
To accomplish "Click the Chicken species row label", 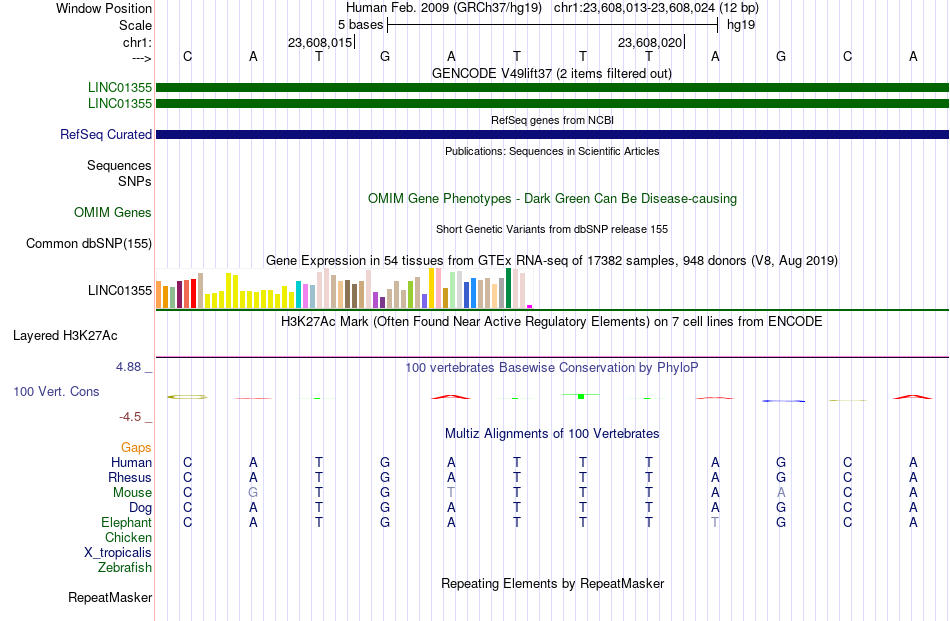I will (128, 538).
